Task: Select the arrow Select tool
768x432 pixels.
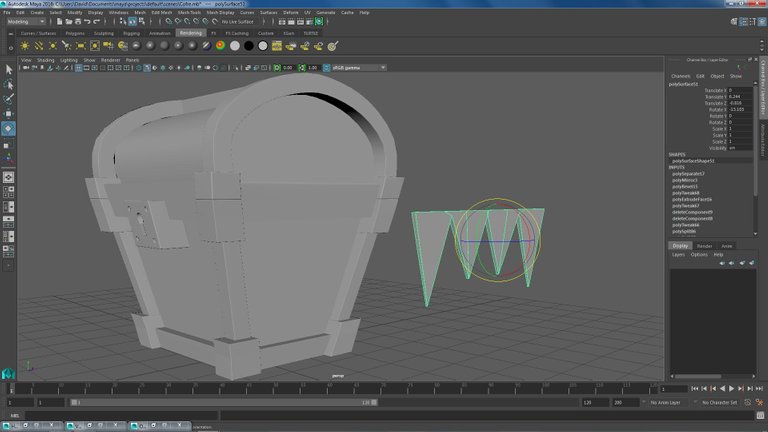Action: (x=8, y=70)
